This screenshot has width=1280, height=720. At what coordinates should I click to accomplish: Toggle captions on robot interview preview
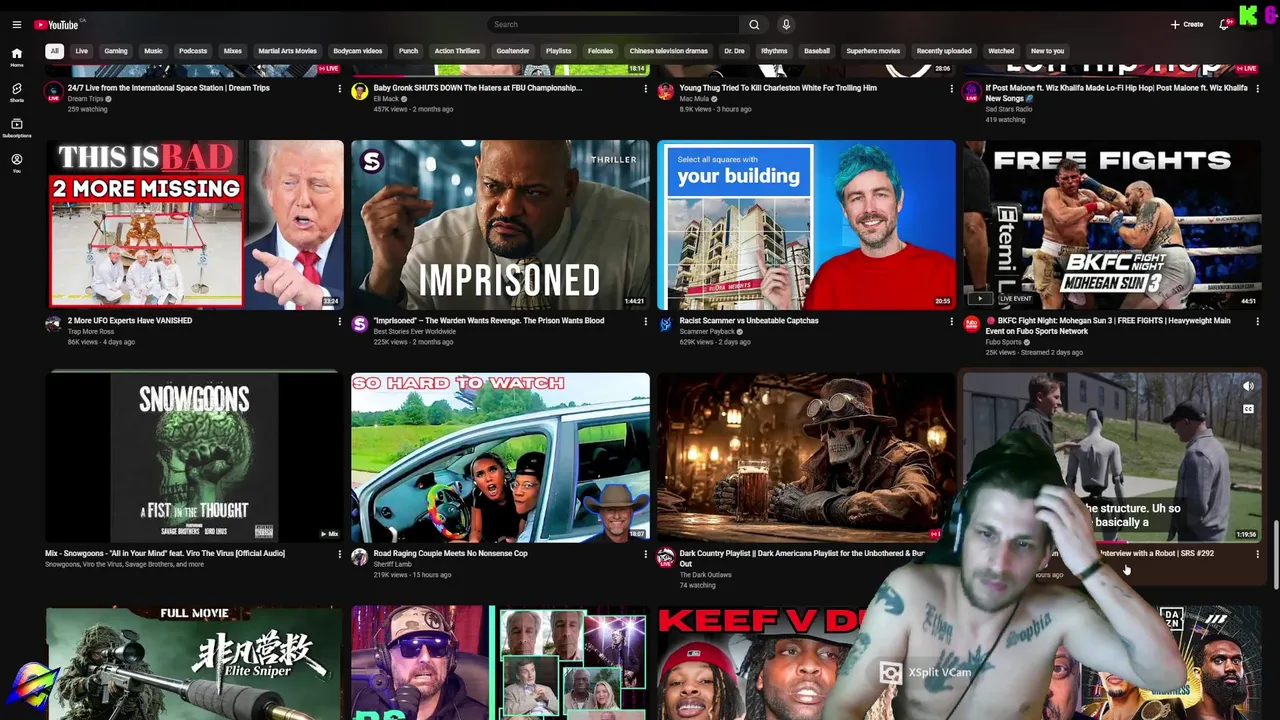[1248, 409]
